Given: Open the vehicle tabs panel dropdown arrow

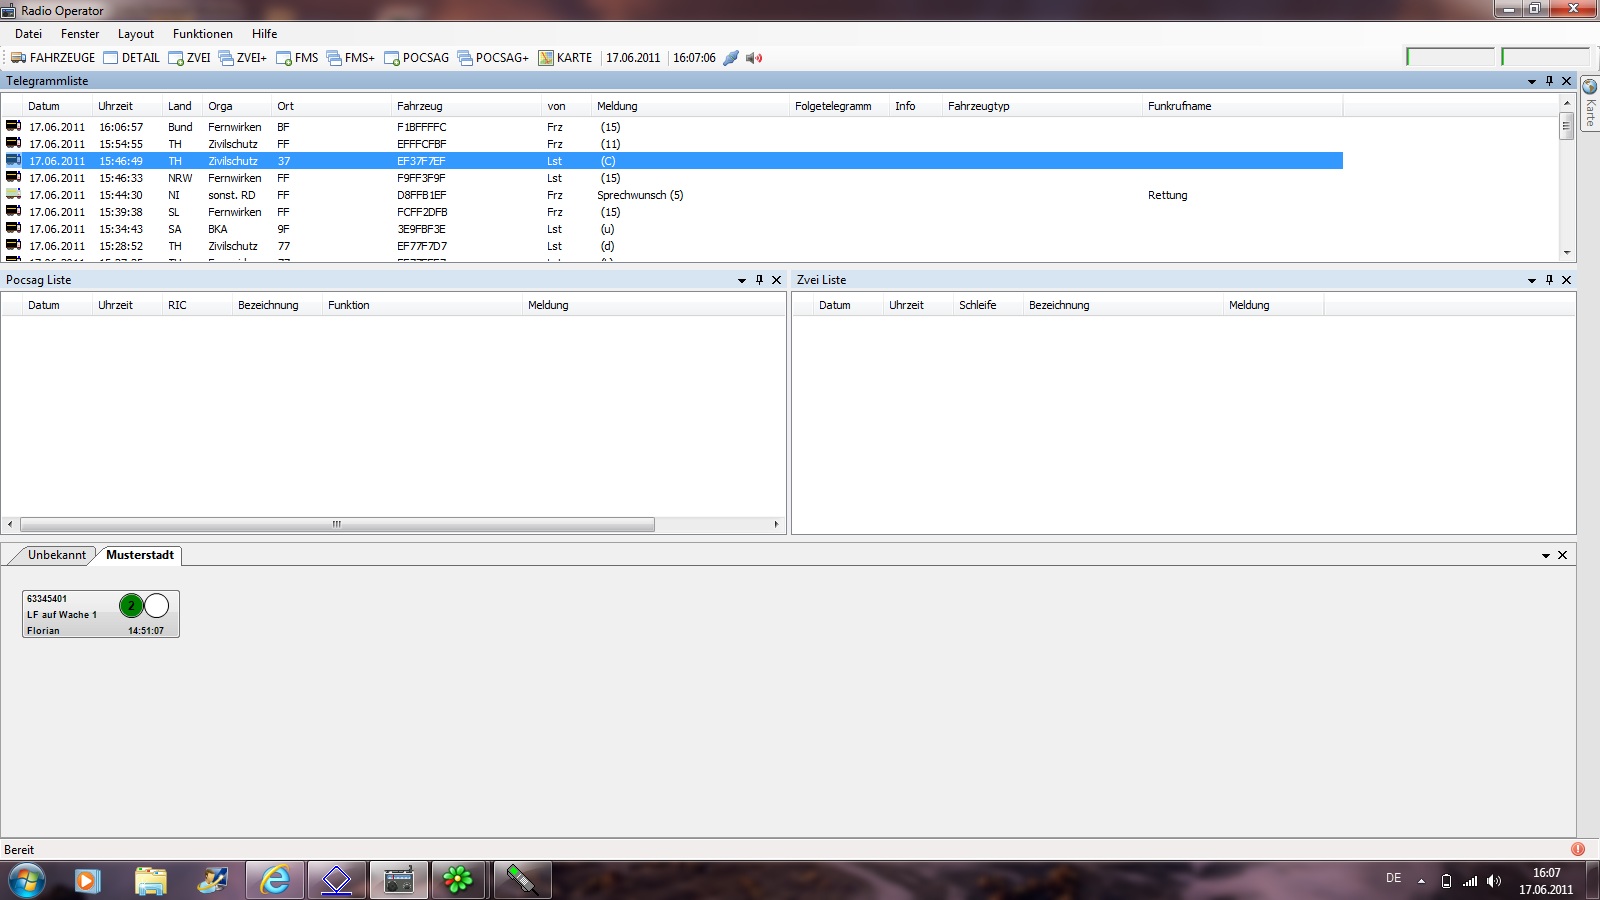Looking at the screenshot, I should pos(1546,555).
